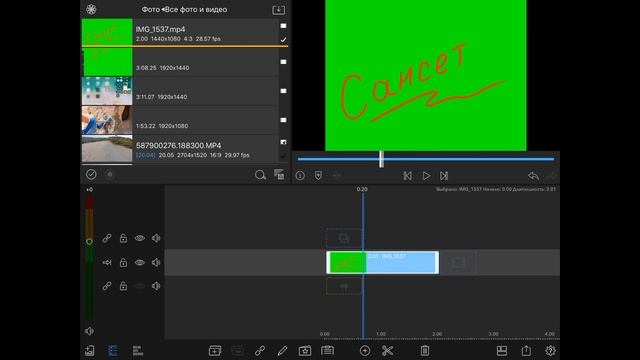
Task: Select the clip with duration 1:53.22
Action: coord(180,120)
